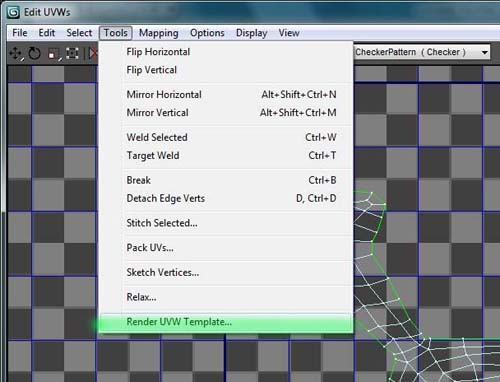Click the Edit UVWs window app icon
Image resolution: width=500 pixels, height=382 pixels.
13,12
